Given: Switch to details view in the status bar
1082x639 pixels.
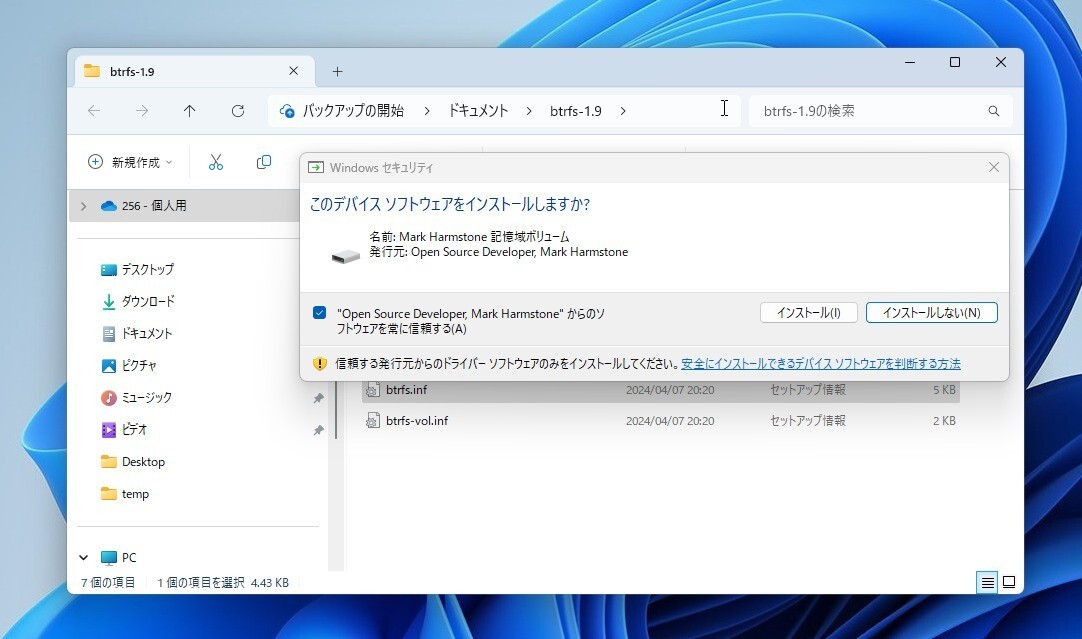Looking at the screenshot, I should (x=986, y=581).
